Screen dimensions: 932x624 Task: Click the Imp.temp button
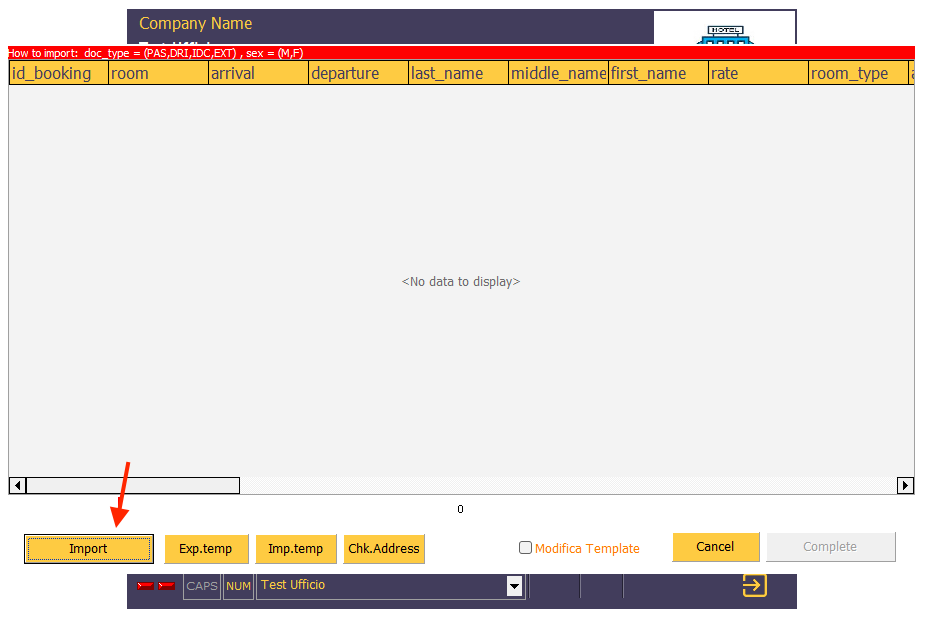[x=296, y=549]
